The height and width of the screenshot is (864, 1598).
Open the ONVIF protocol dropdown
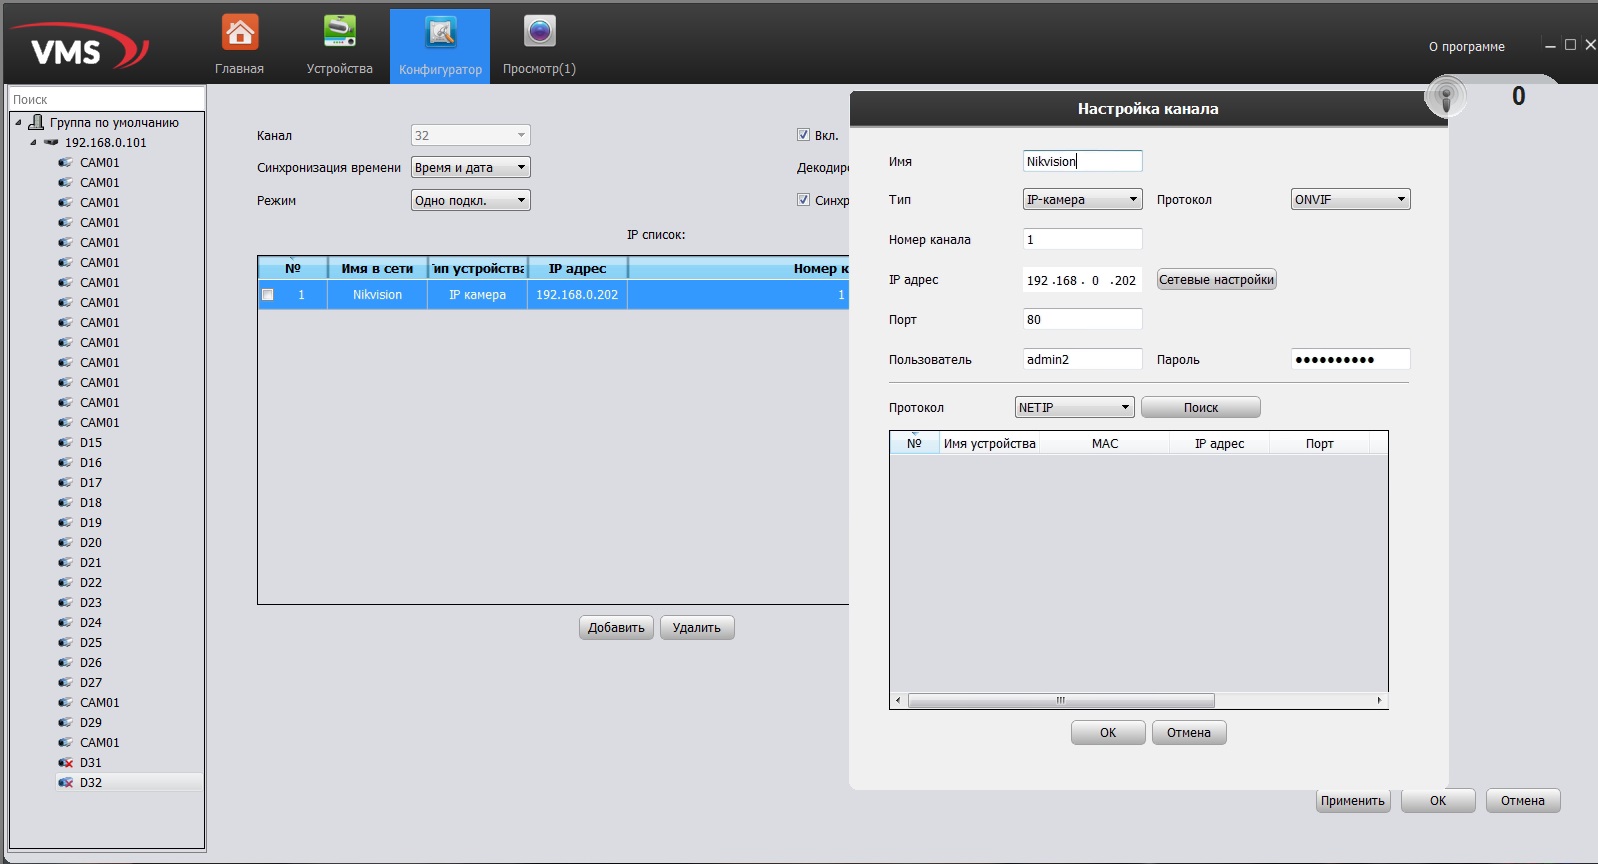pyautogui.click(x=1350, y=200)
